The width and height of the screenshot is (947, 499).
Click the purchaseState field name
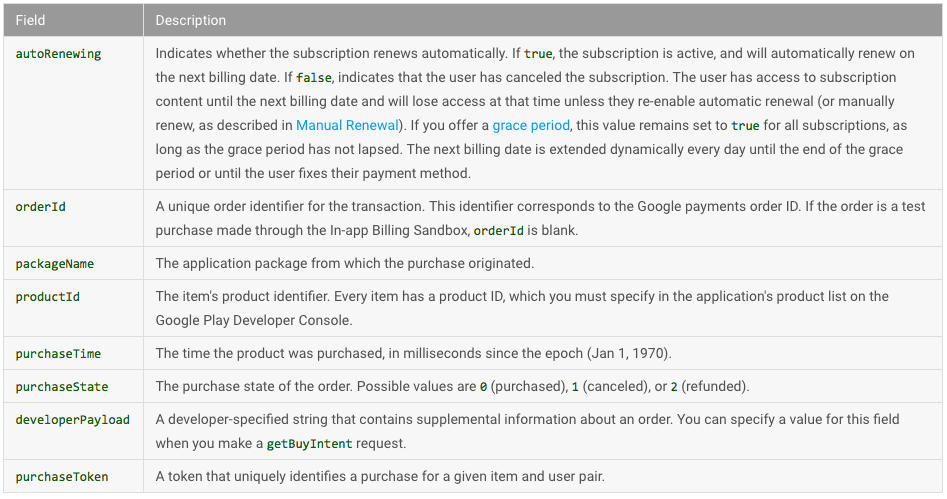[x=62, y=387]
